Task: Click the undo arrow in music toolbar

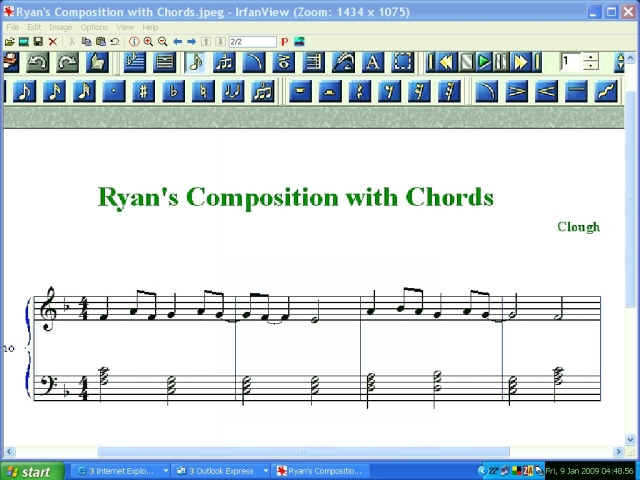Action: [37, 62]
